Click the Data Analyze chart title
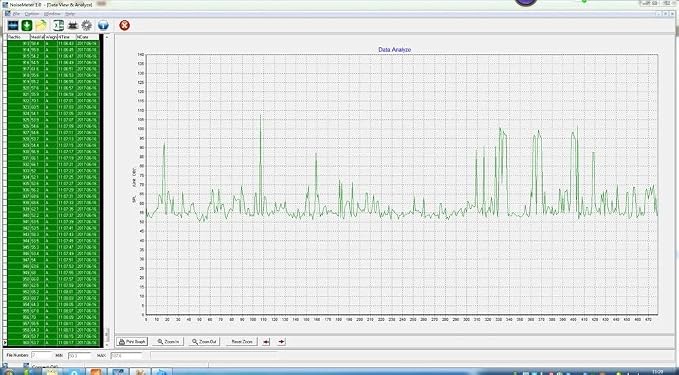 pyautogui.click(x=394, y=50)
